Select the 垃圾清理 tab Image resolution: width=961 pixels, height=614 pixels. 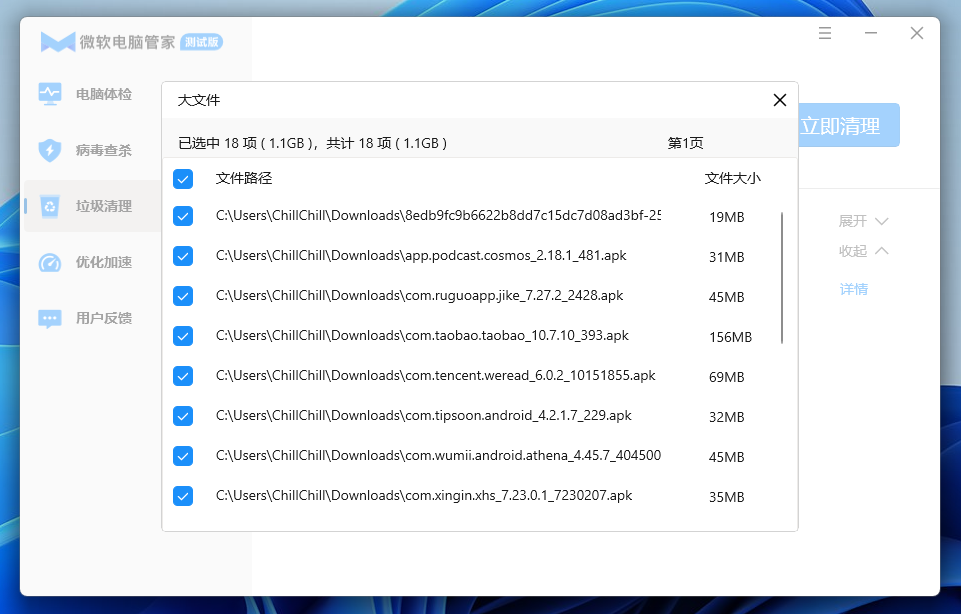click(x=93, y=207)
